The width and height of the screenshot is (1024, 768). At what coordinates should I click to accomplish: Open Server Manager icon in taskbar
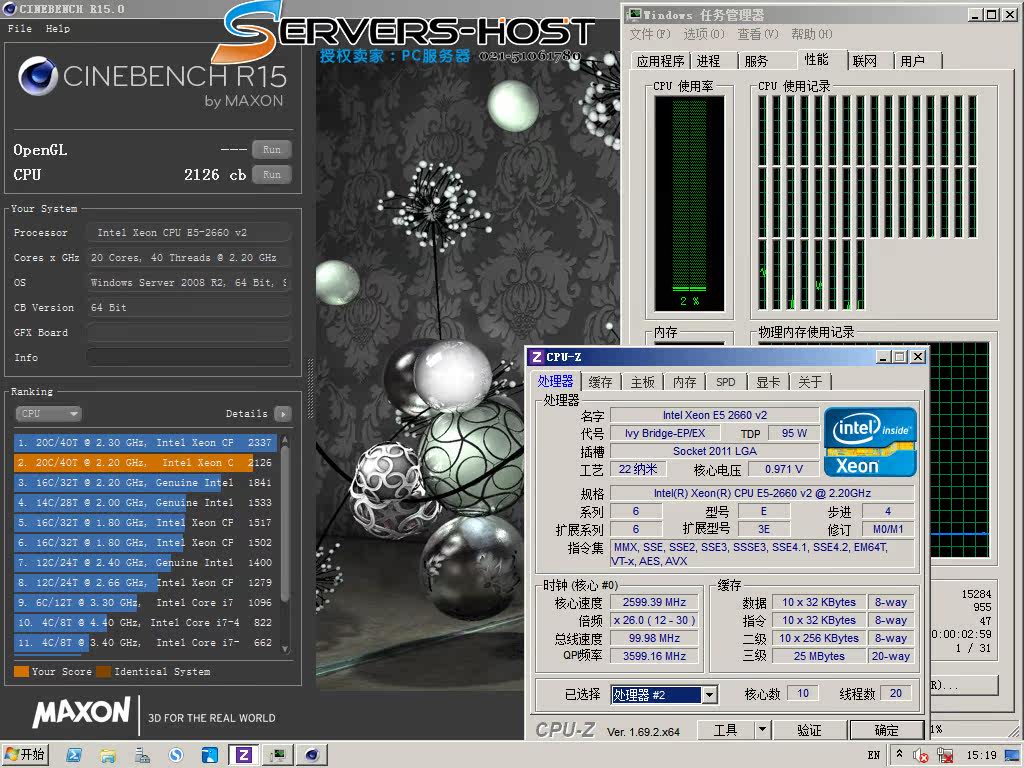[142, 756]
